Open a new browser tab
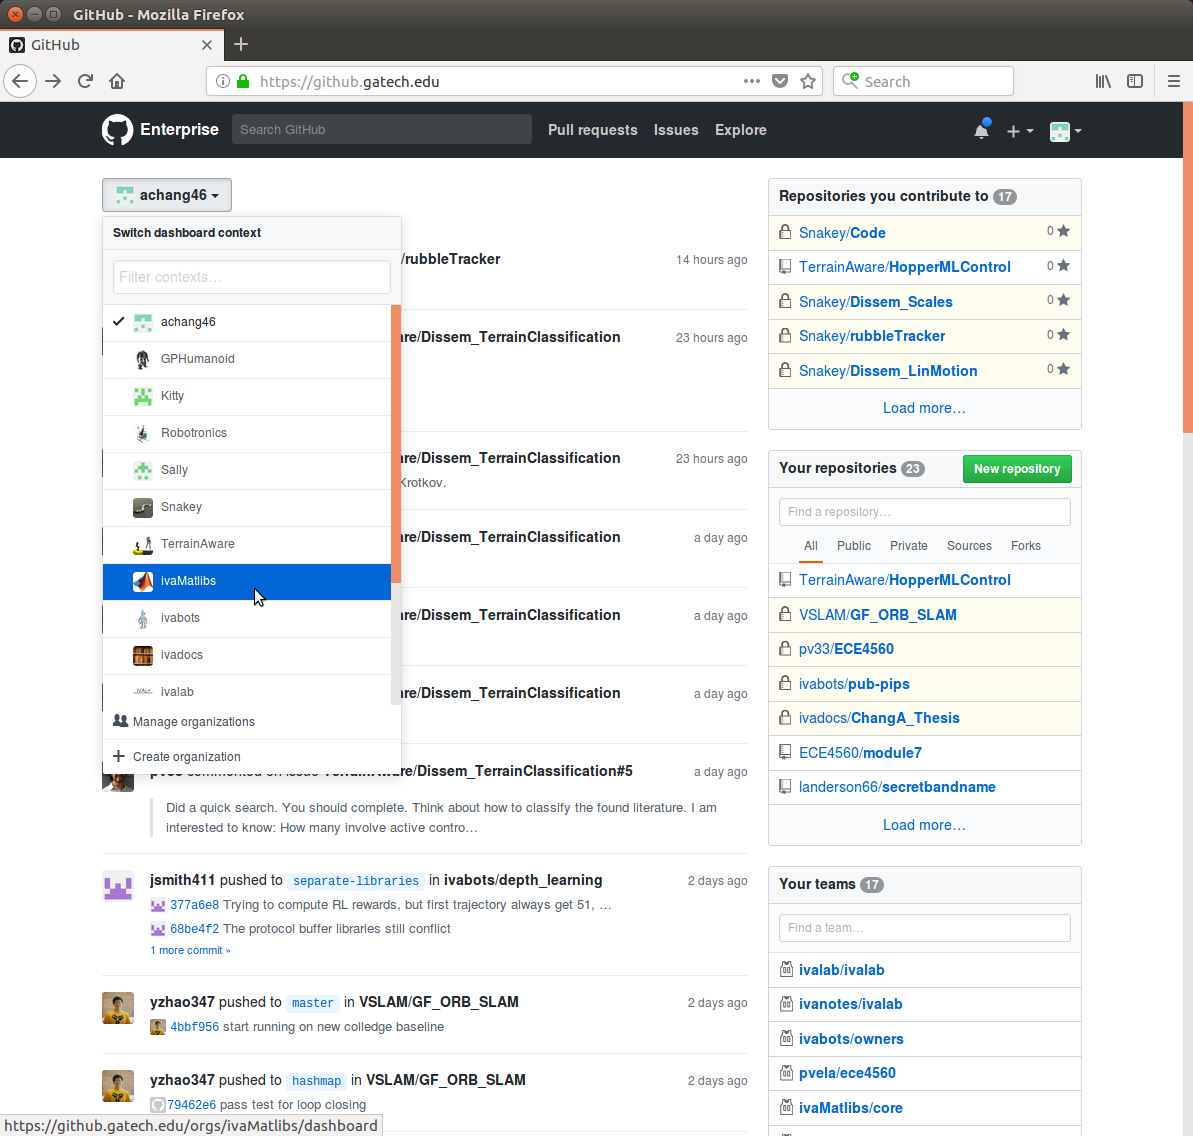Viewport: 1193px width, 1136px height. [x=241, y=44]
